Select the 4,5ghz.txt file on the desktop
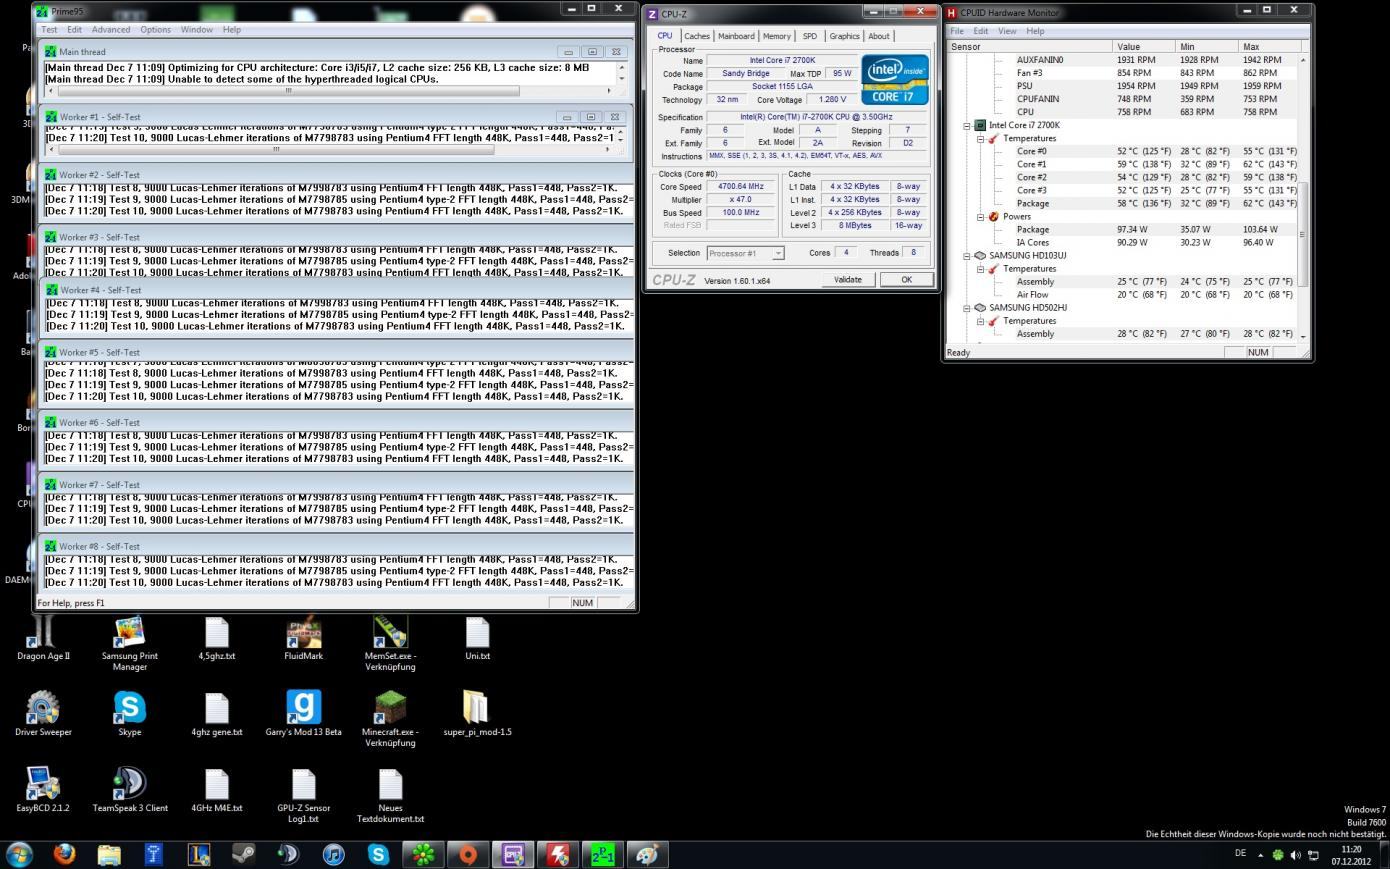1390x869 pixels. click(217, 640)
